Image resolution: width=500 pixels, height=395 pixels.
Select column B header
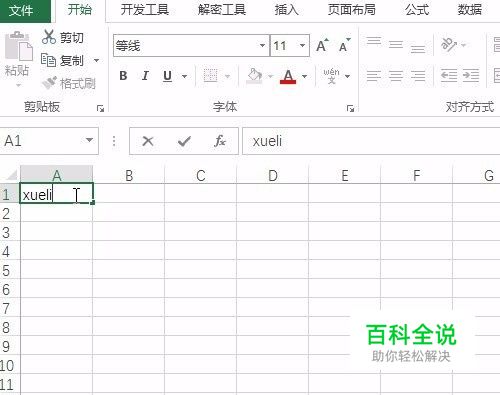pyautogui.click(x=129, y=175)
